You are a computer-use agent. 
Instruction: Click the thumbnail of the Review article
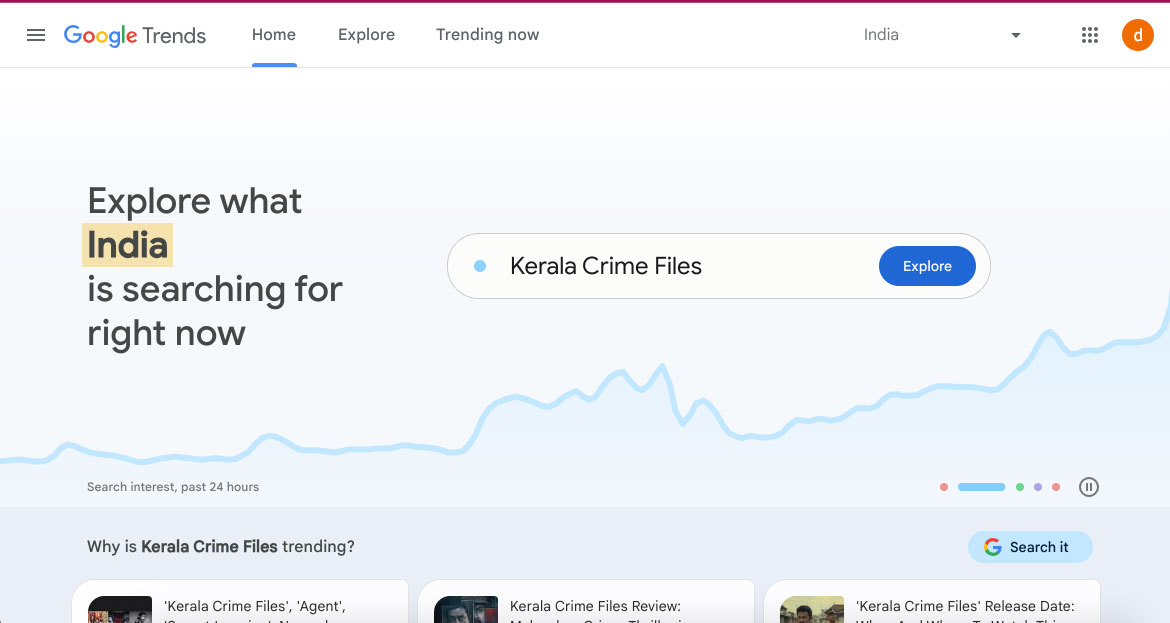466,610
